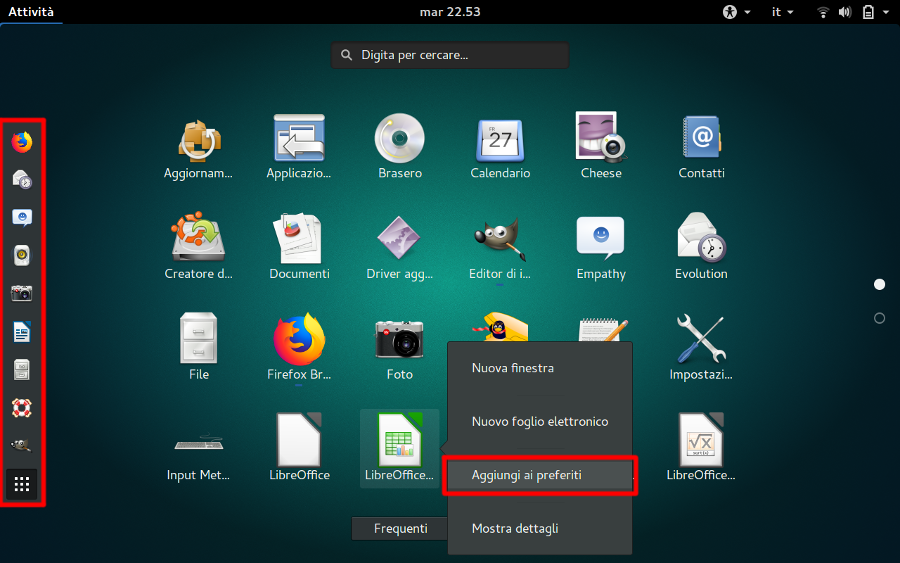The width and height of the screenshot is (900, 563).
Task: Open the Calendario app icon
Action: click(500, 139)
